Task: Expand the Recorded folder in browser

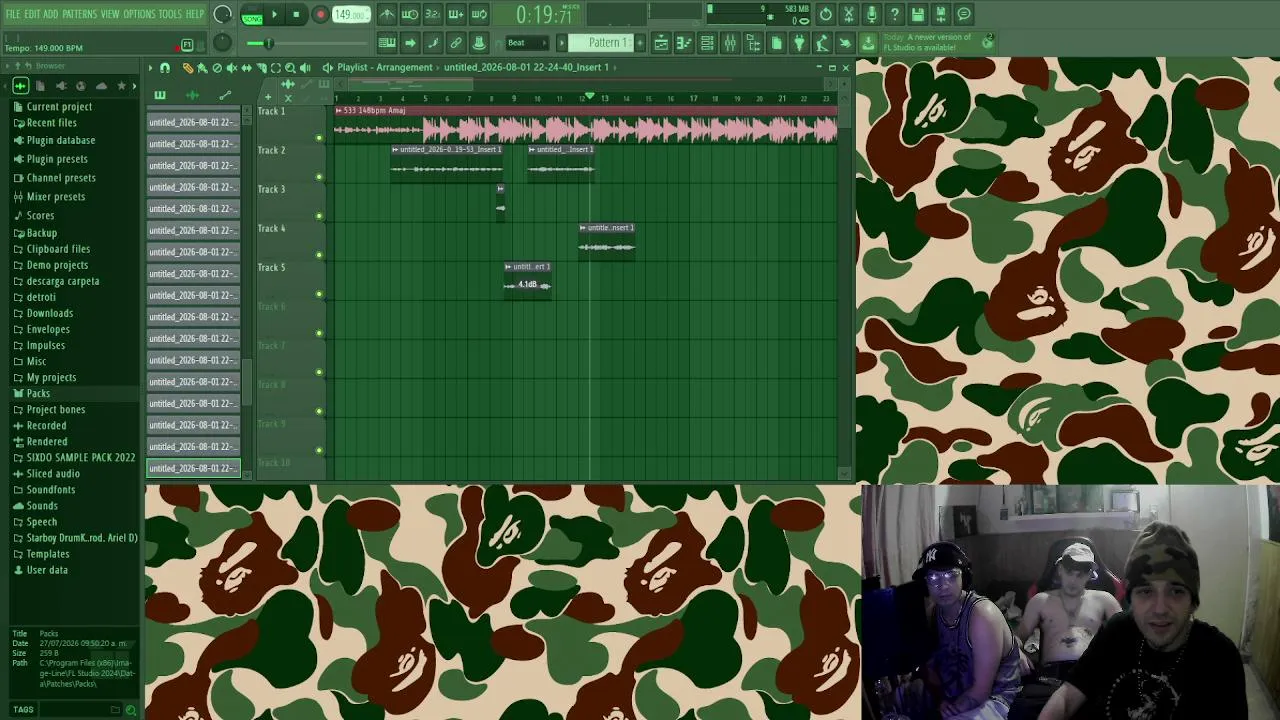Action: coord(47,425)
